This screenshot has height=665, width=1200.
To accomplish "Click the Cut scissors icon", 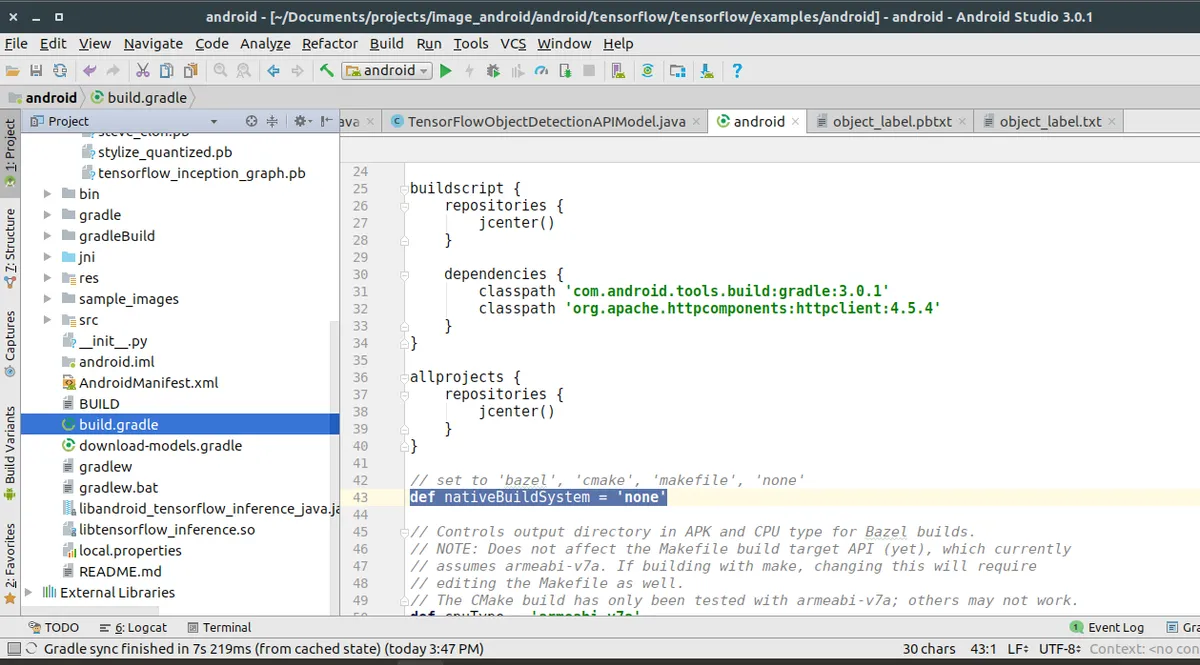I will coord(142,70).
